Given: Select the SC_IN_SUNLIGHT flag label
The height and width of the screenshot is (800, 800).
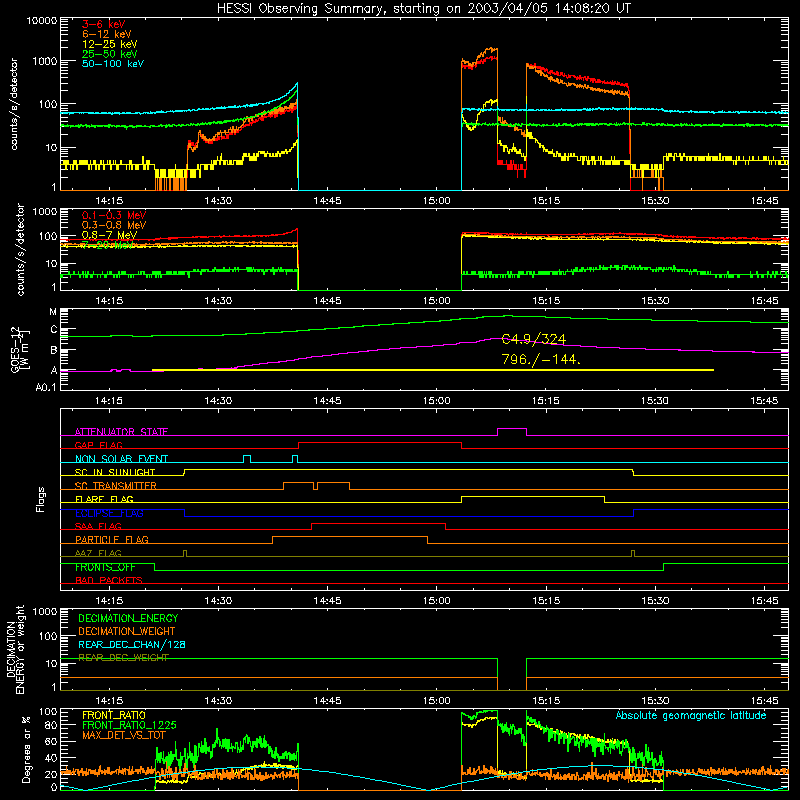Looking at the screenshot, I should point(115,472).
